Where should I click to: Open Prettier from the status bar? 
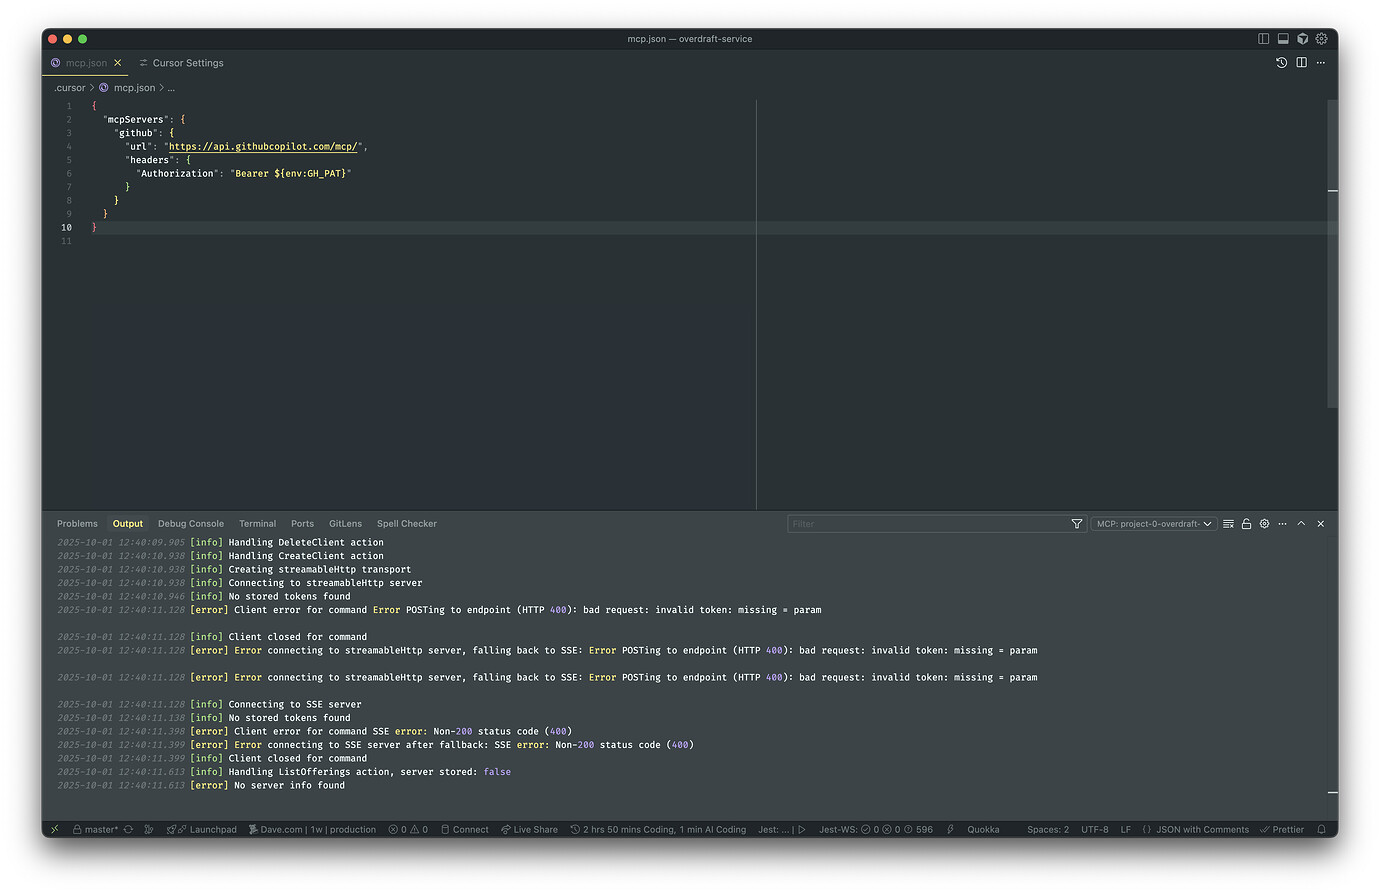(1281, 829)
